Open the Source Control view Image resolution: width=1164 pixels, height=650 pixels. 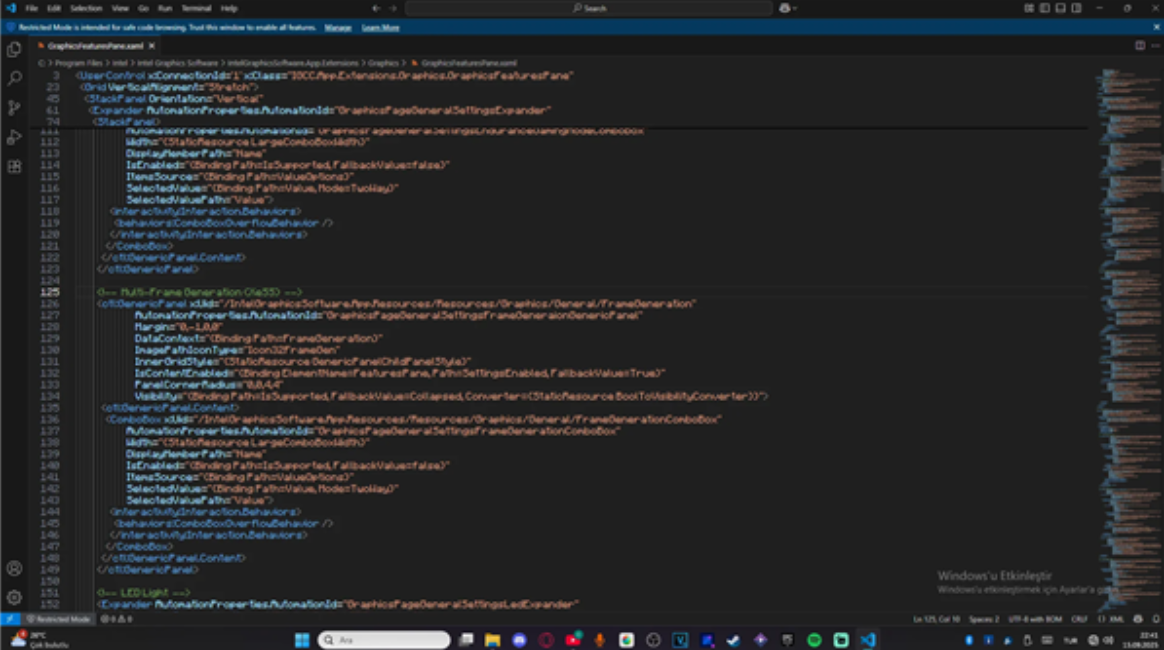(x=14, y=108)
